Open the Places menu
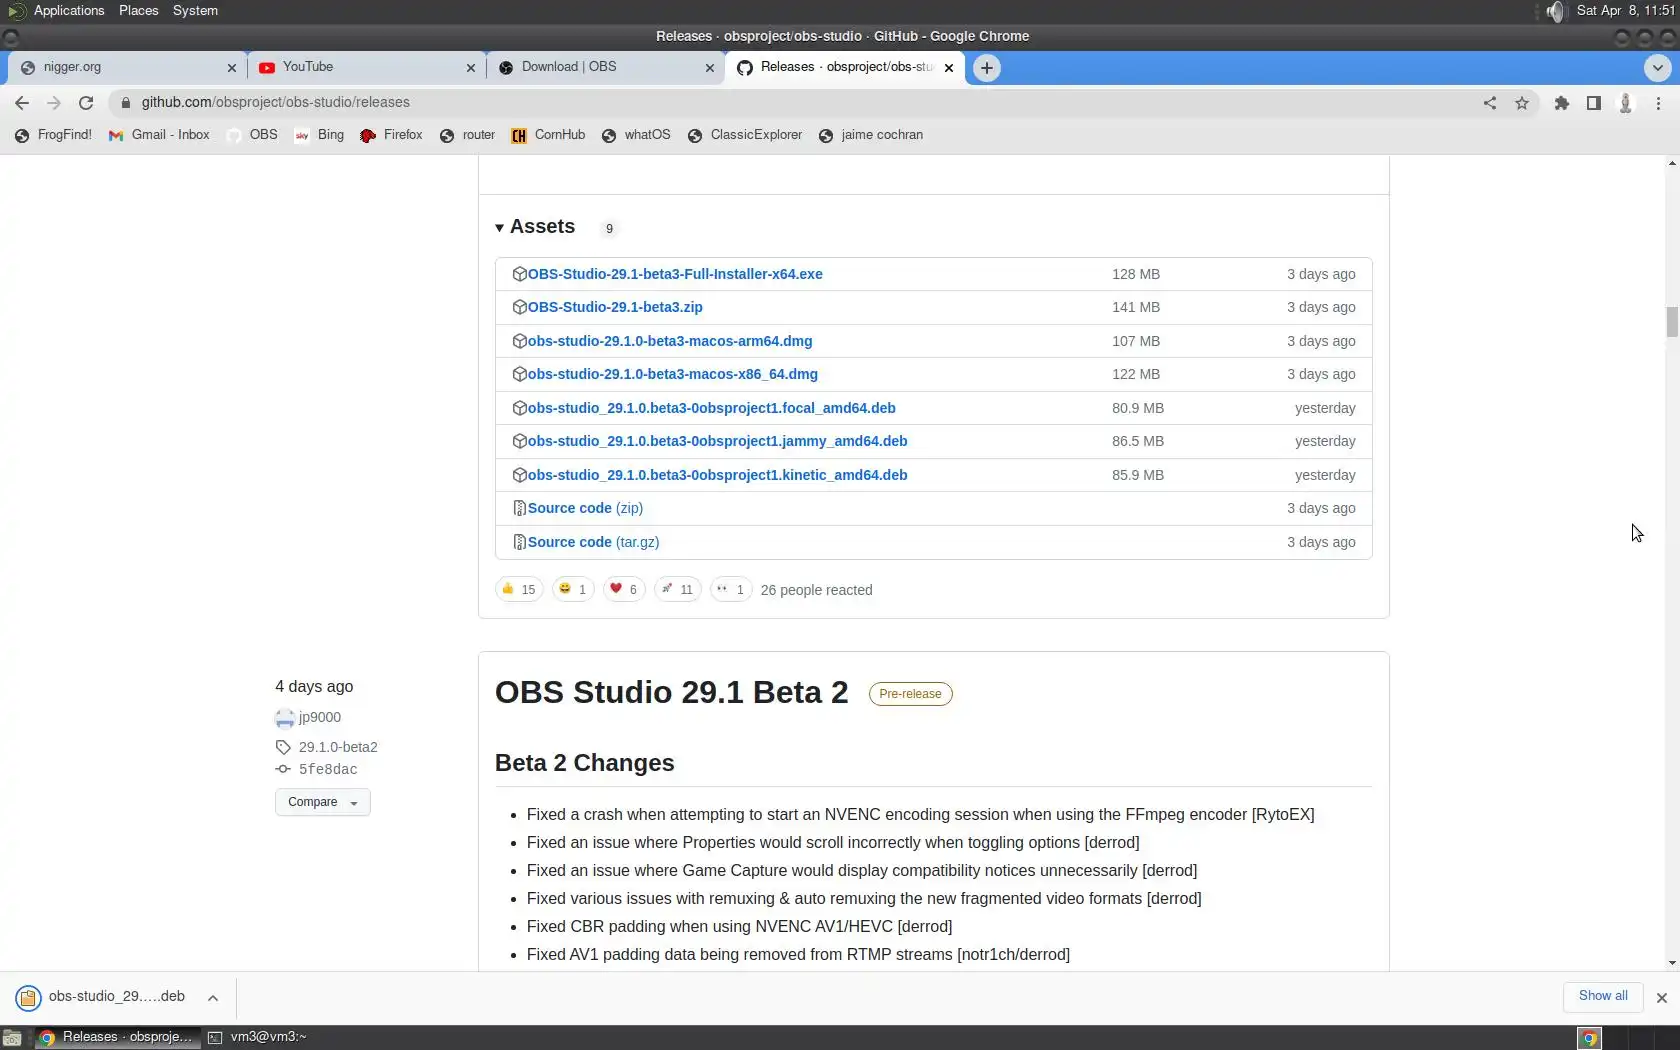 point(138,11)
